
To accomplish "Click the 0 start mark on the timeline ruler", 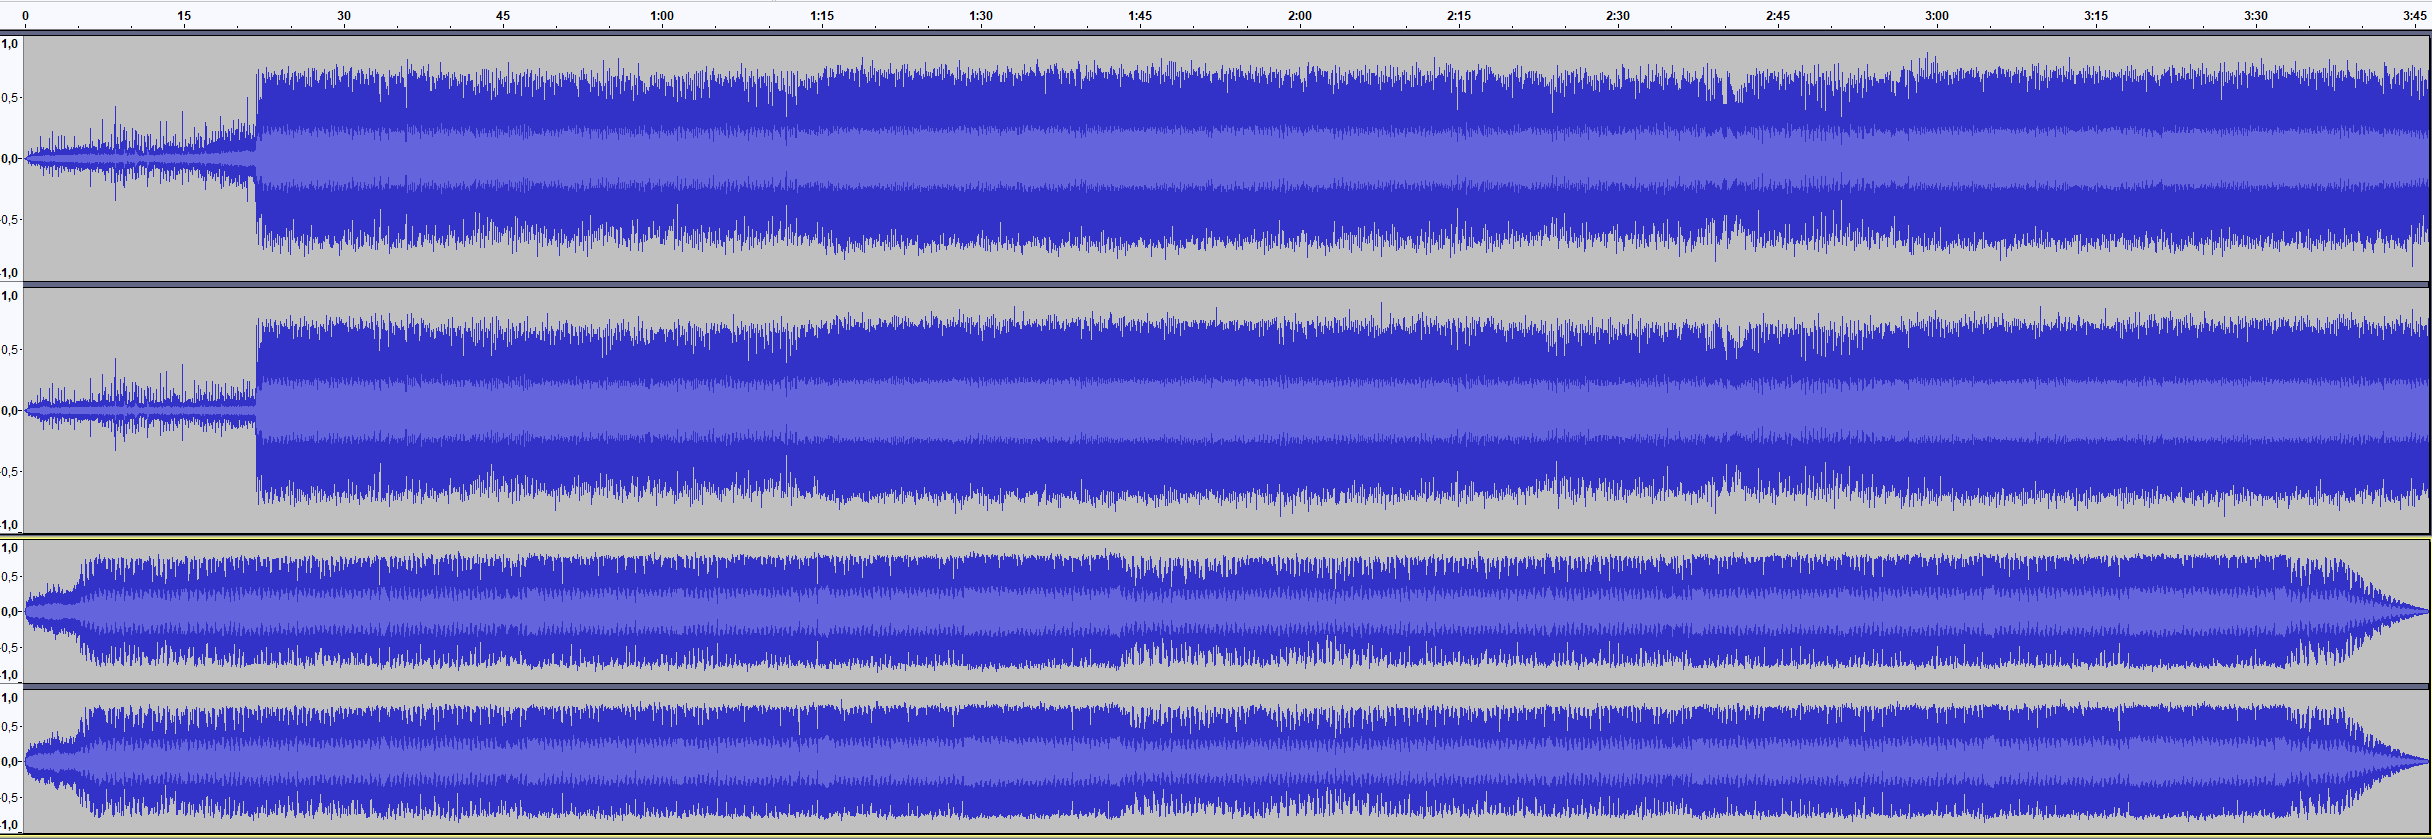I will coord(25,16).
